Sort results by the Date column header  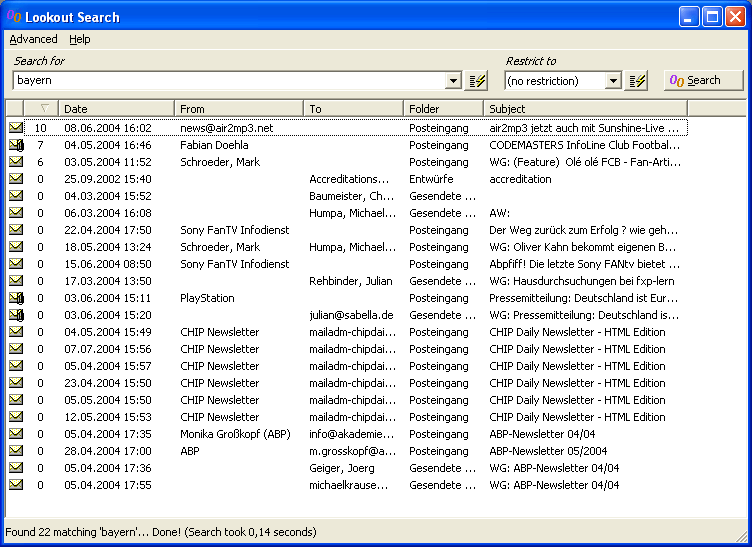[116, 109]
